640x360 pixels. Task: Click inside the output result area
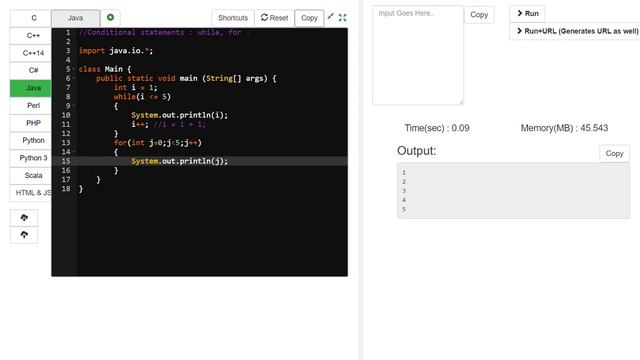point(513,191)
